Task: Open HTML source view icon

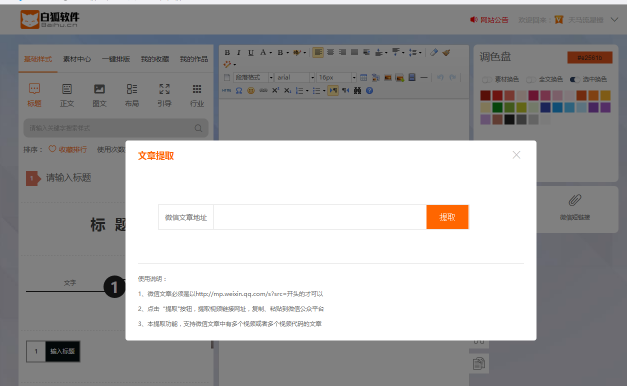Action: point(226,90)
